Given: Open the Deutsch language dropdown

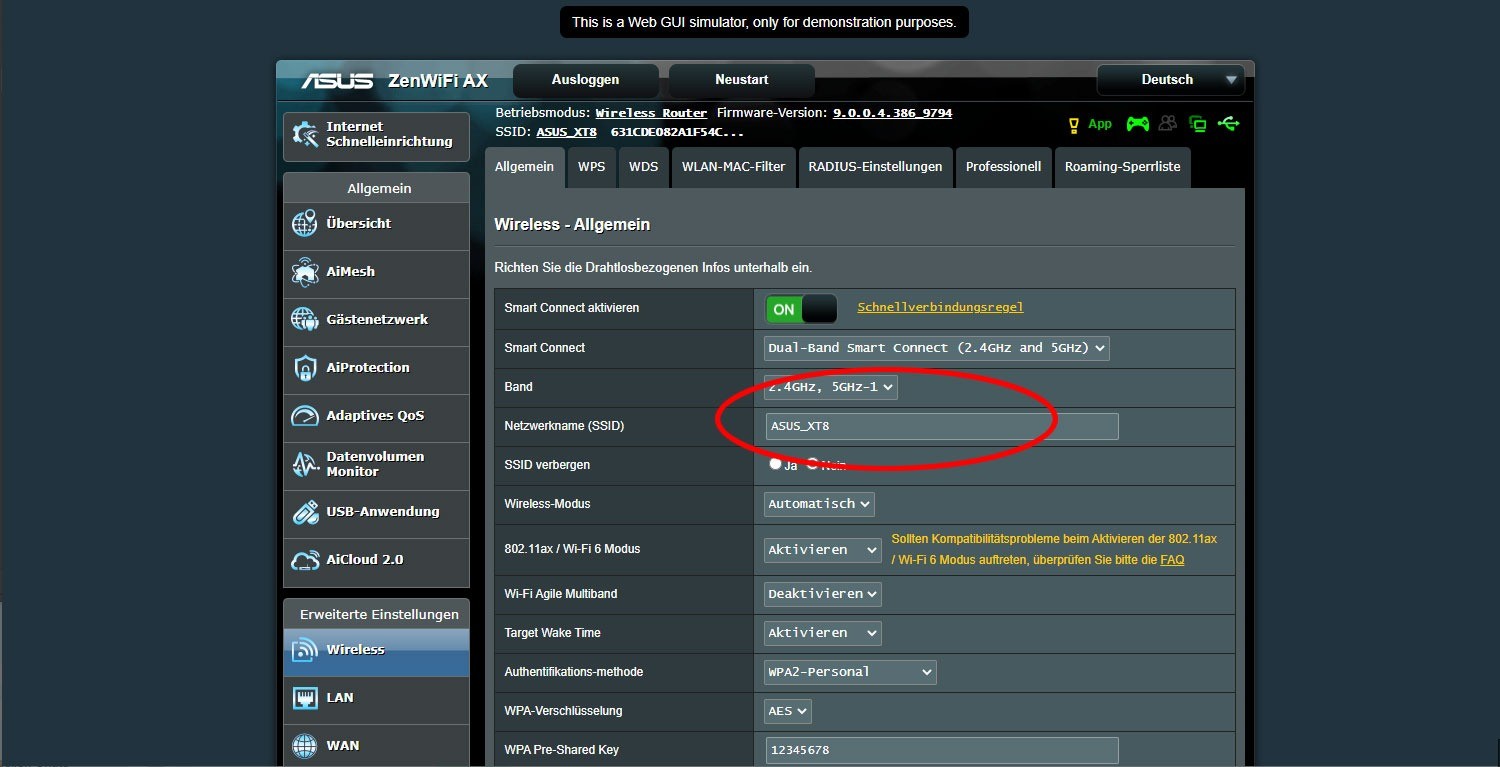Looking at the screenshot, I should (x=1170, y=80).
